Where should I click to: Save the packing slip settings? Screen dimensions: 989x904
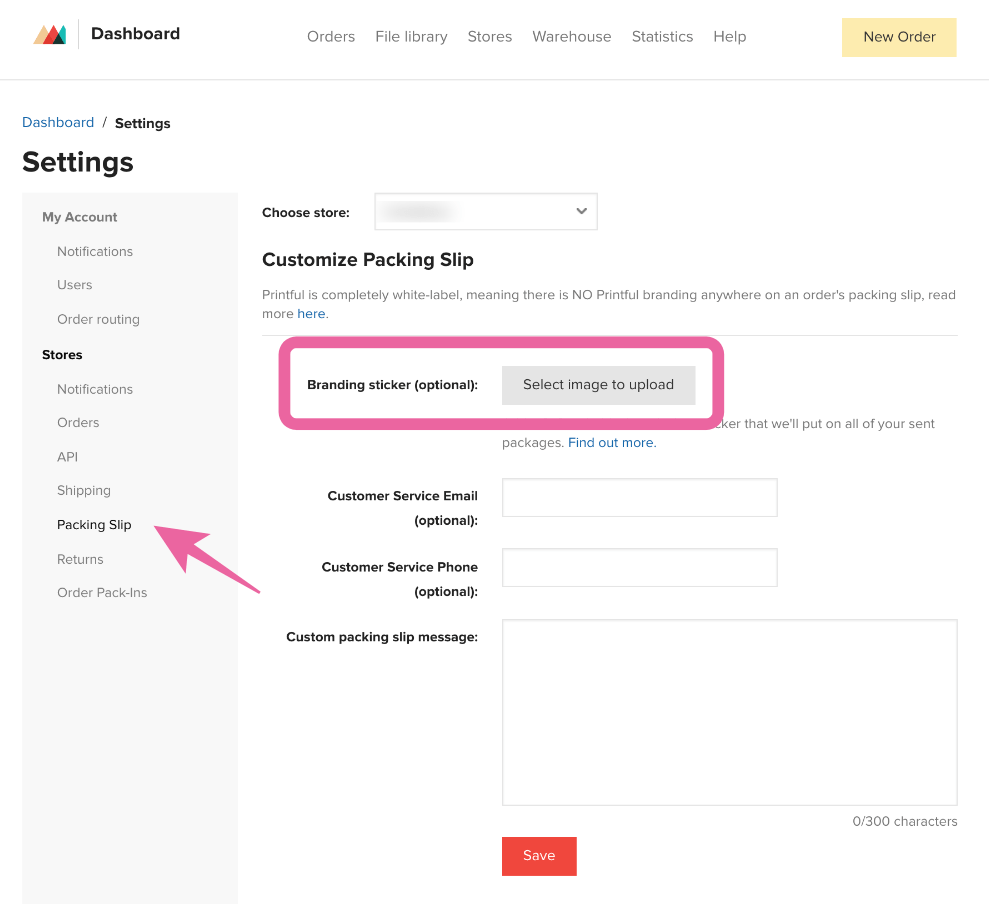(538, 856)
